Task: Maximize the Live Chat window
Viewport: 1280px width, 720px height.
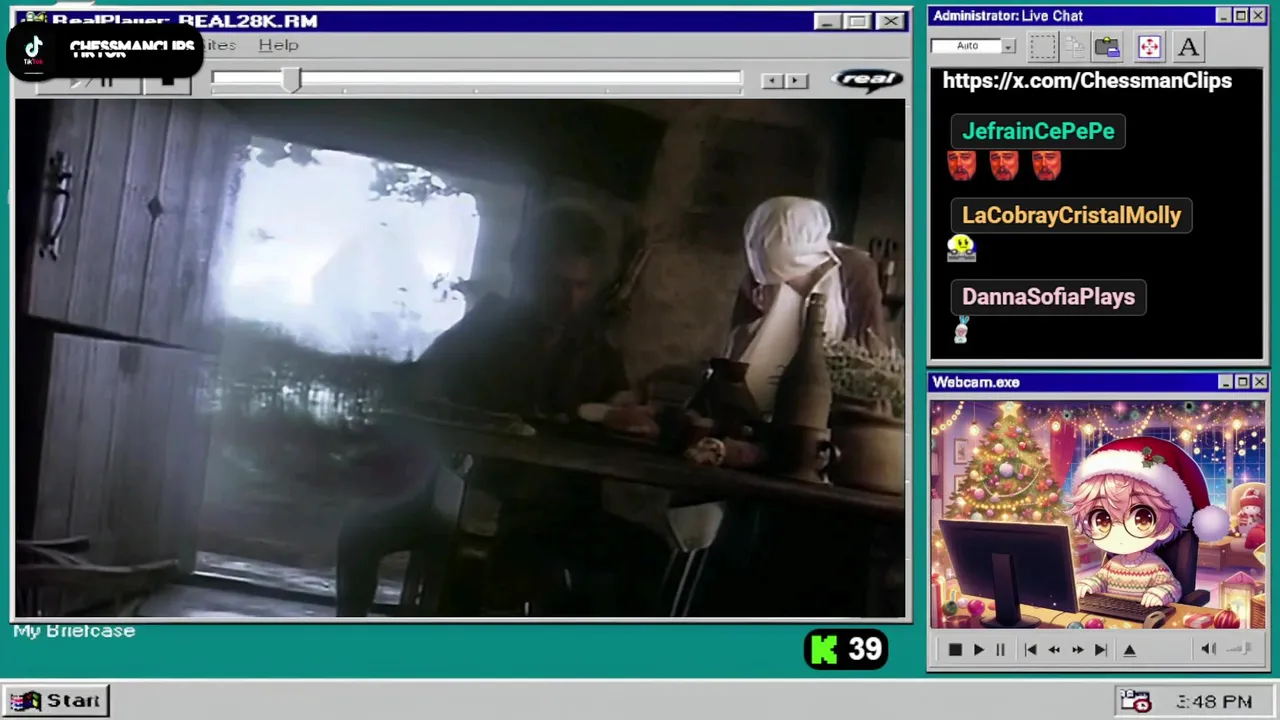Action: click(x=1241, y=16)
